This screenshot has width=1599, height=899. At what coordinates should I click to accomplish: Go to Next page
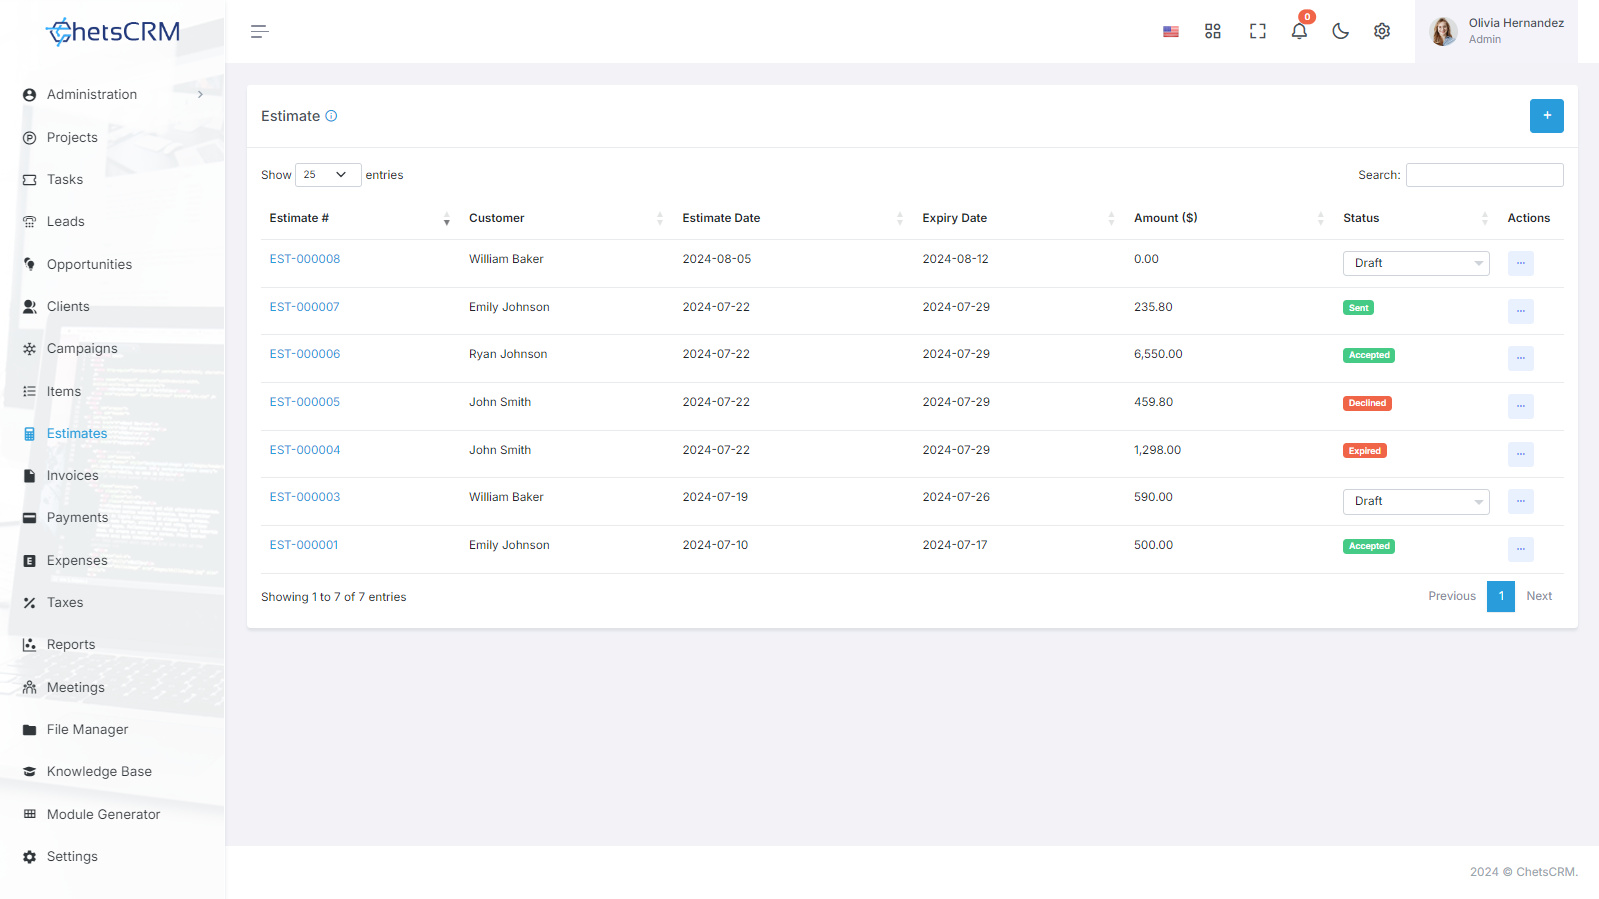pyautogui.click(x=1539, y=596)
